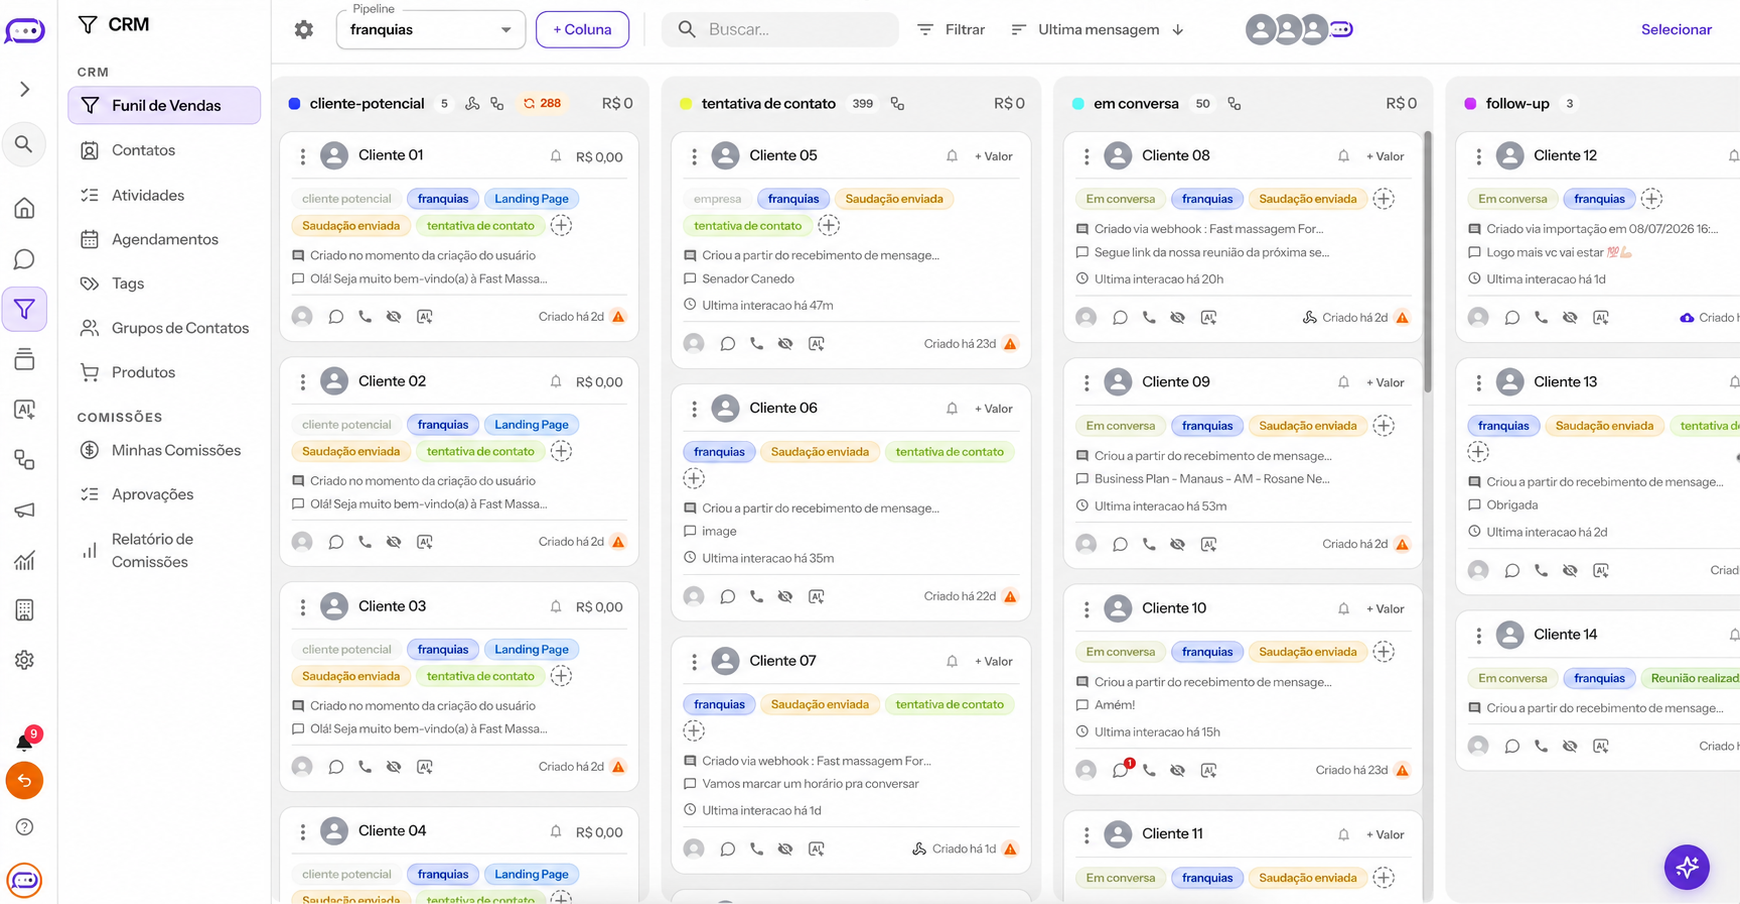Click the + Coluna button
Viewport: 1740px width, 904px height.
point(582,30)
